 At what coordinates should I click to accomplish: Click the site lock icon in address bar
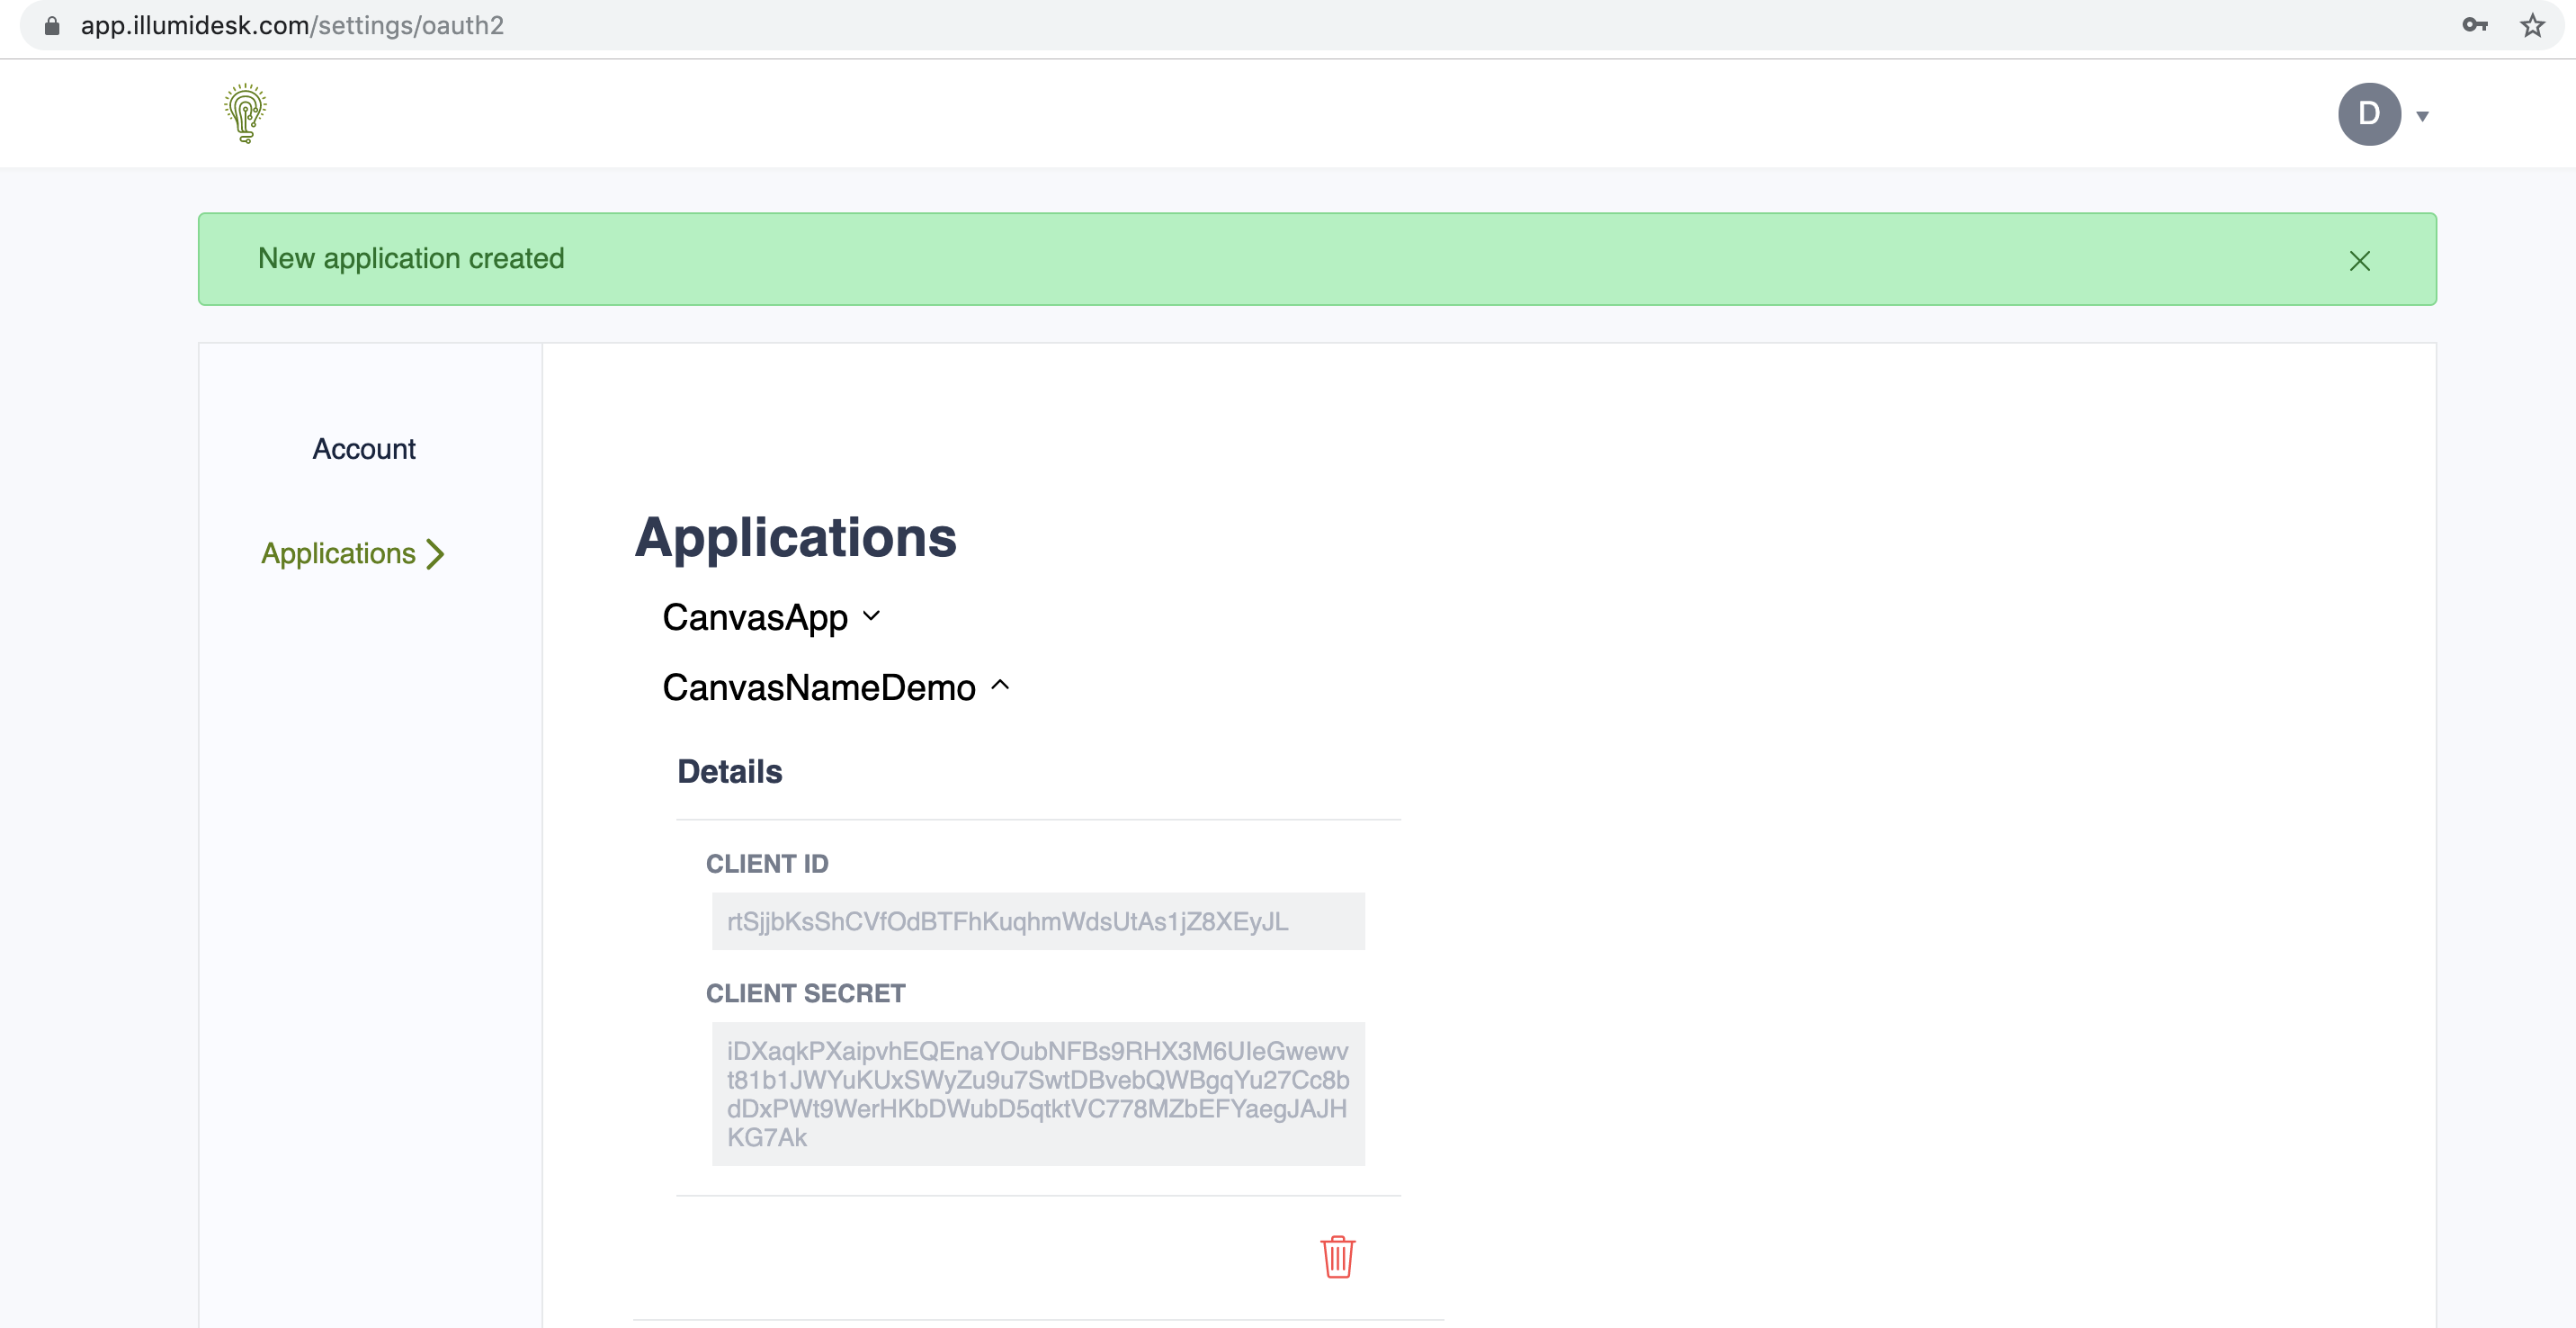tap(52, 25)
